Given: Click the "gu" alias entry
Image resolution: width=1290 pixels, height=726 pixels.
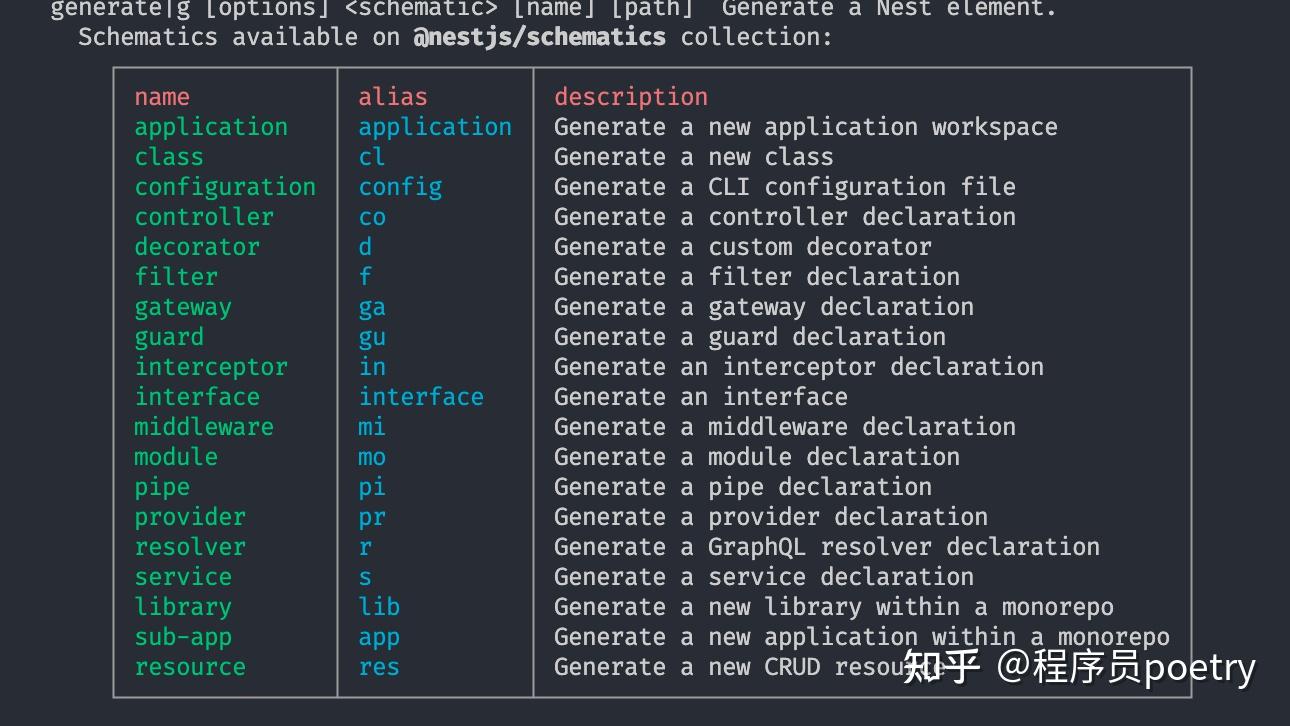Looking at the screenshot, I should (x=372, y=337).
